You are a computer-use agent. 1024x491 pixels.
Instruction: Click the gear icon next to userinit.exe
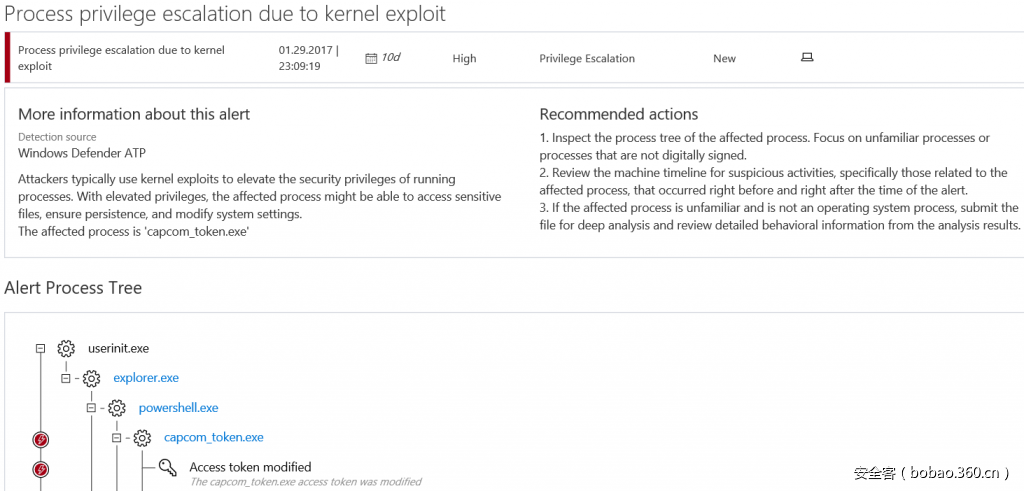[66, 349]
